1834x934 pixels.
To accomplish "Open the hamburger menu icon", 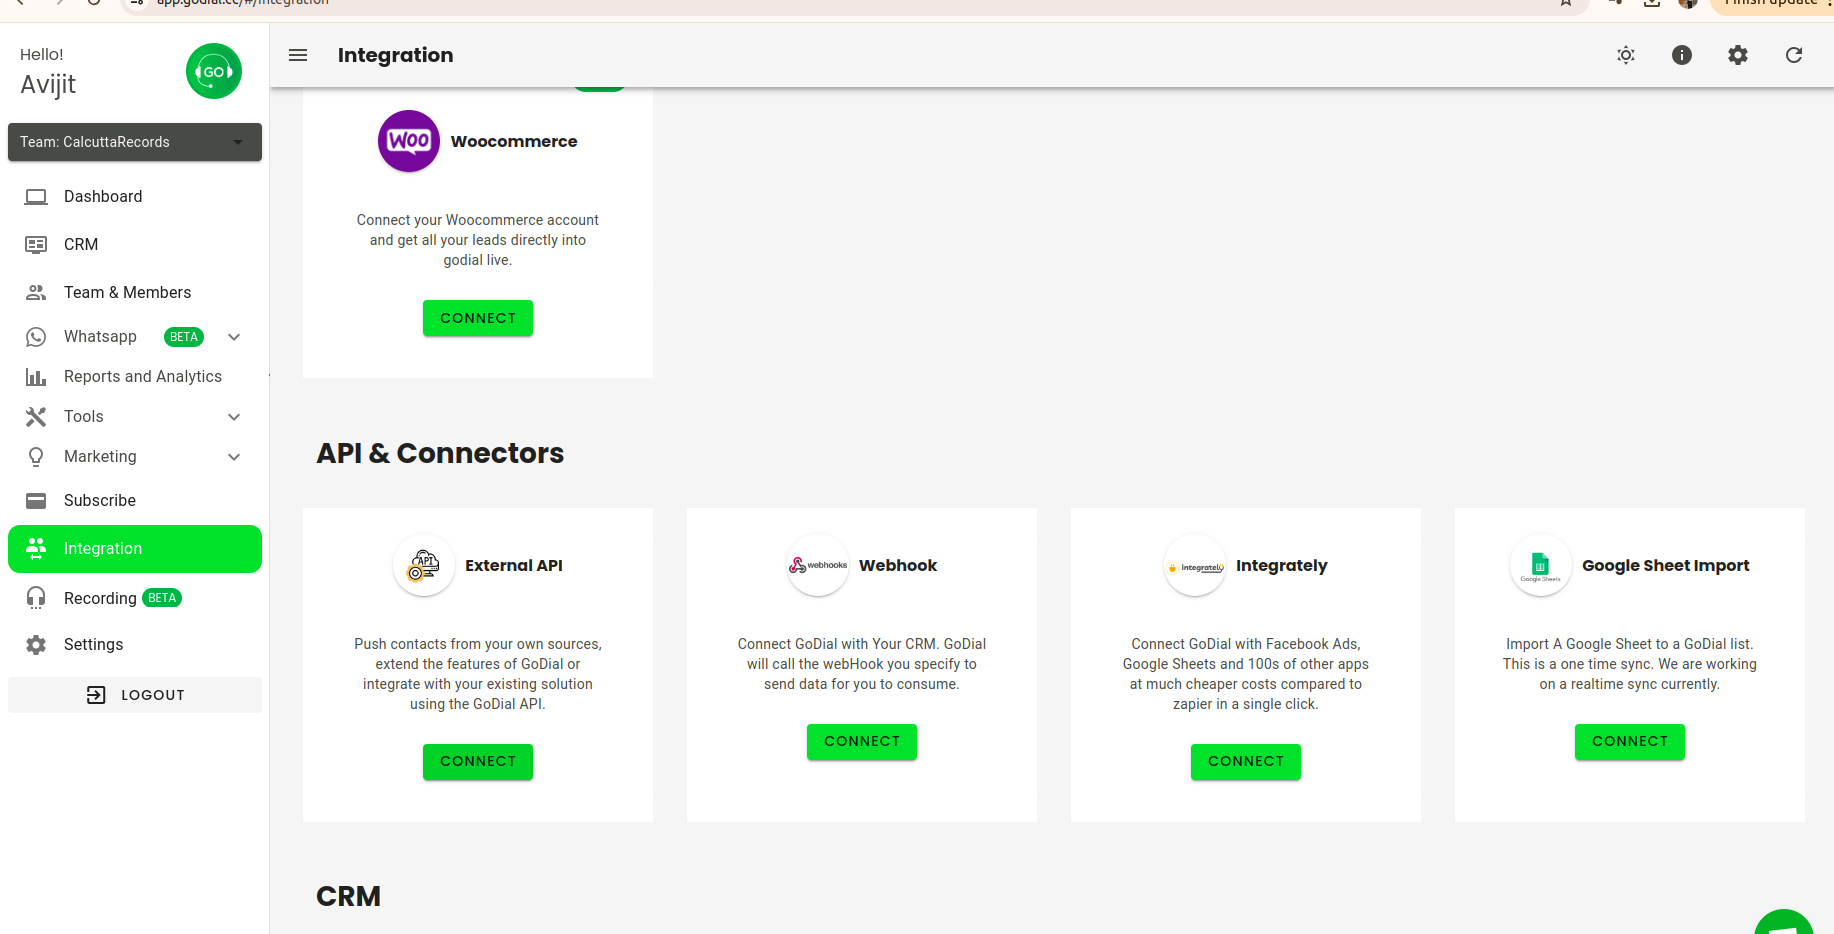I will [x=298, y=55].
